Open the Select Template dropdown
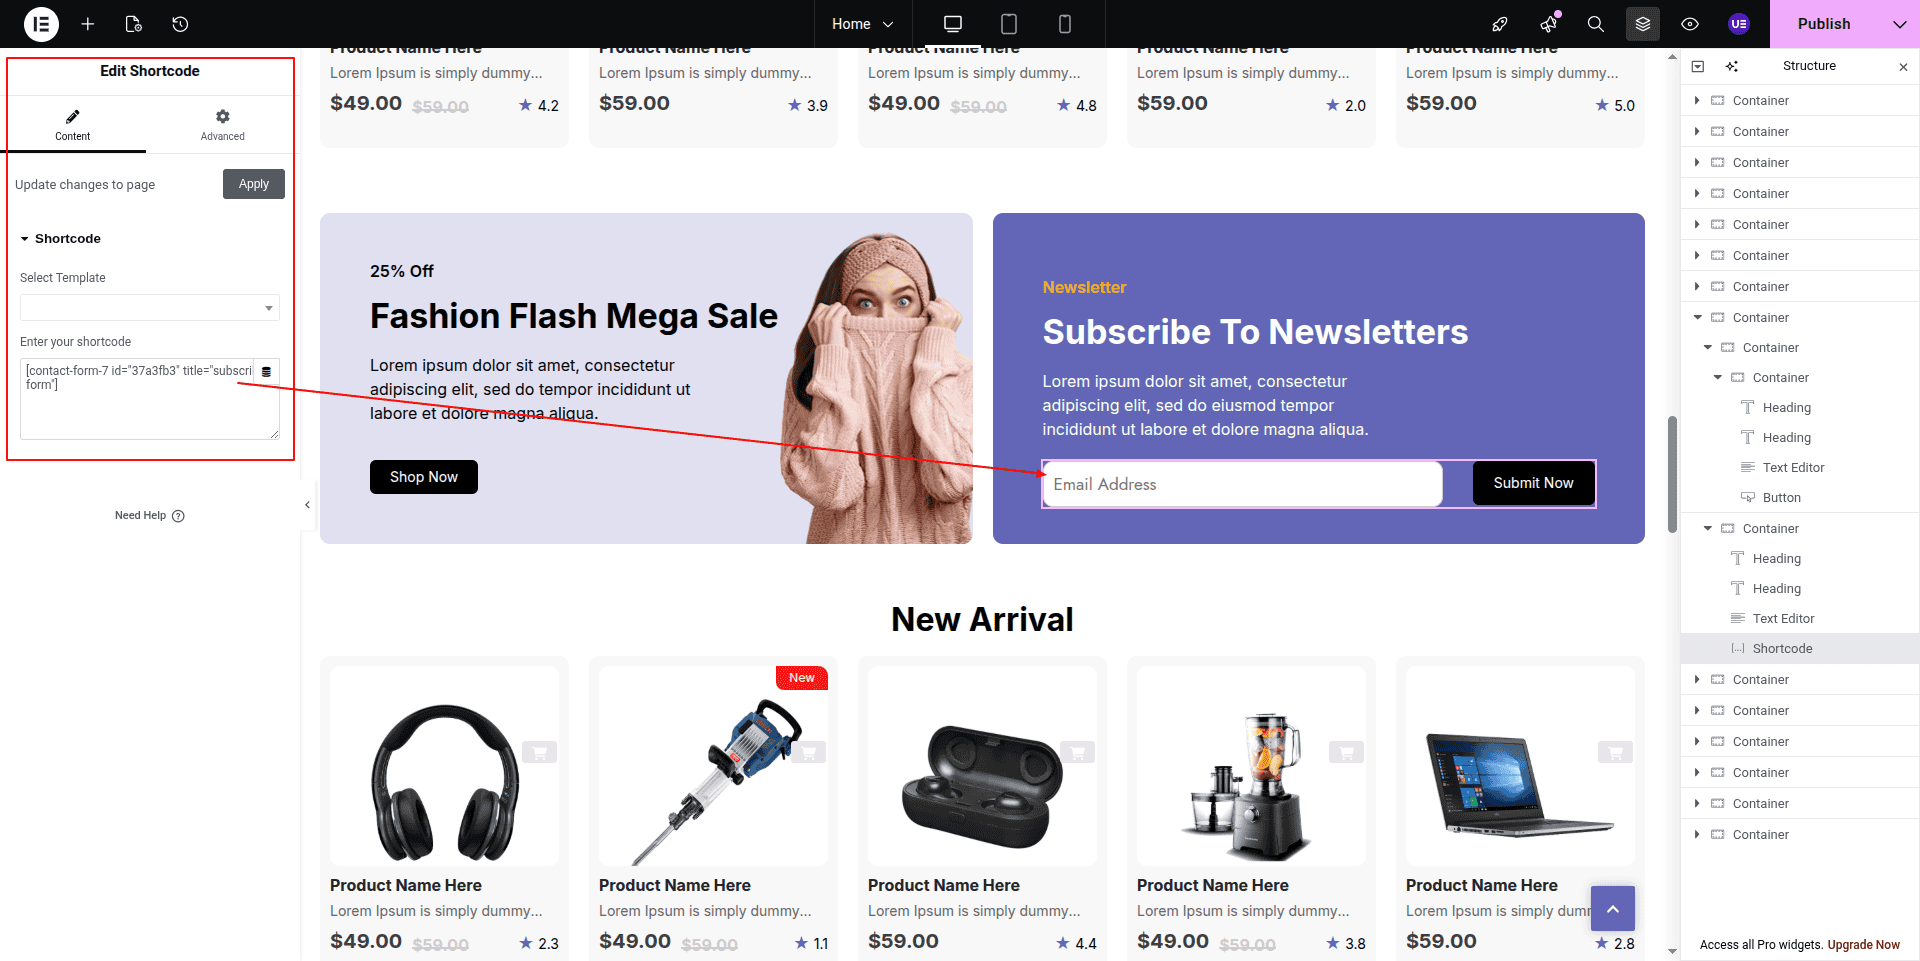Screen dimensions: 1920x961 (x=150, y=308)
